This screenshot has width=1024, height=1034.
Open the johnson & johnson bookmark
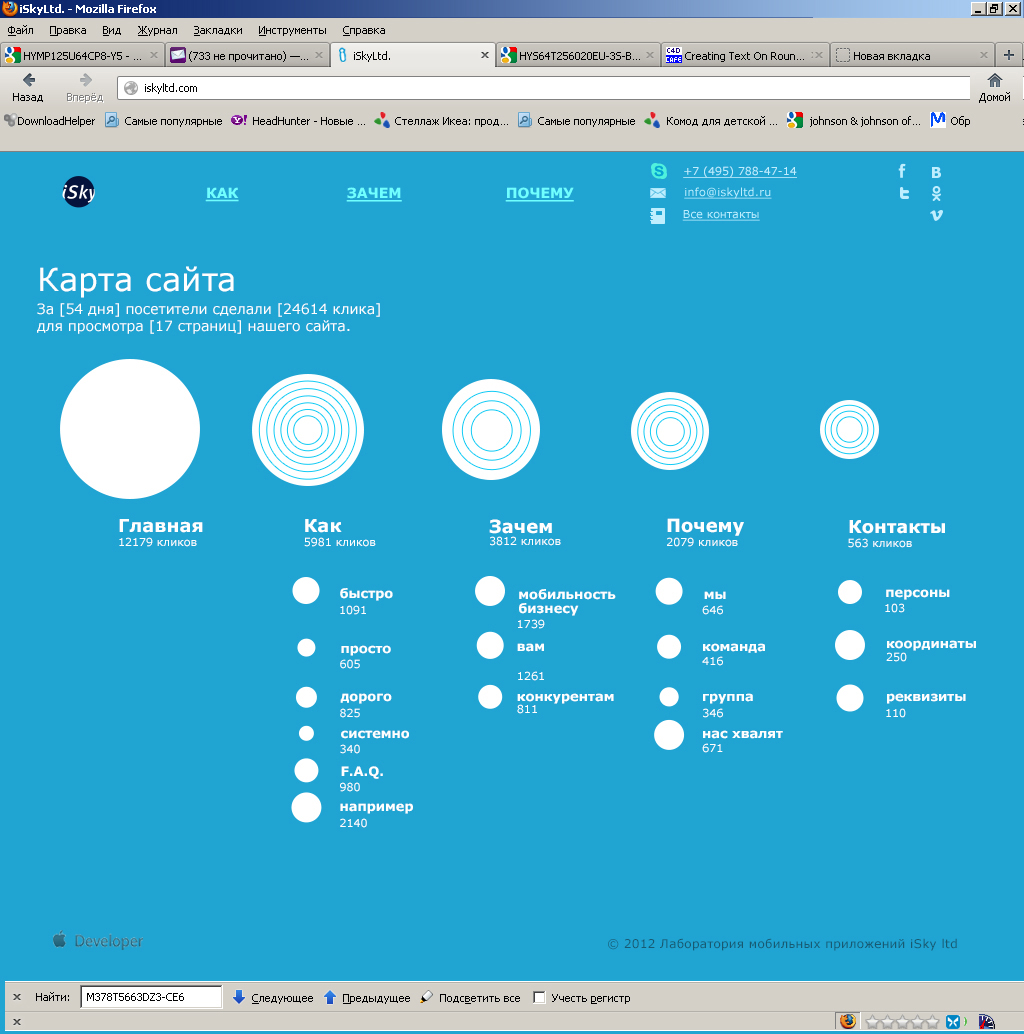854,121
